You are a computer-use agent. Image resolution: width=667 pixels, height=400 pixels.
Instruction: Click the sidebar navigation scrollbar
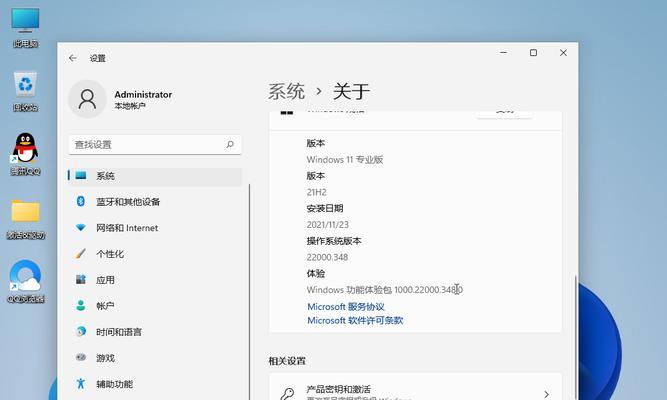tap(249, 291)
